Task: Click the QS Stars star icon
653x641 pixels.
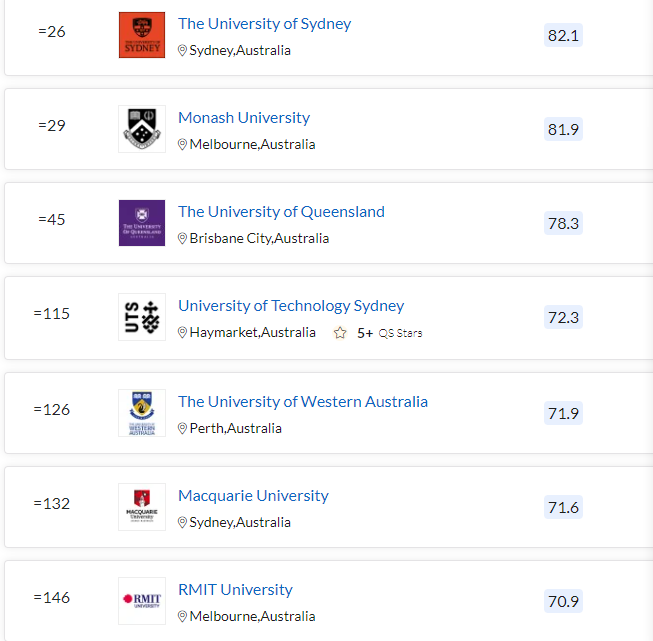Action: (x=340, y=333)
